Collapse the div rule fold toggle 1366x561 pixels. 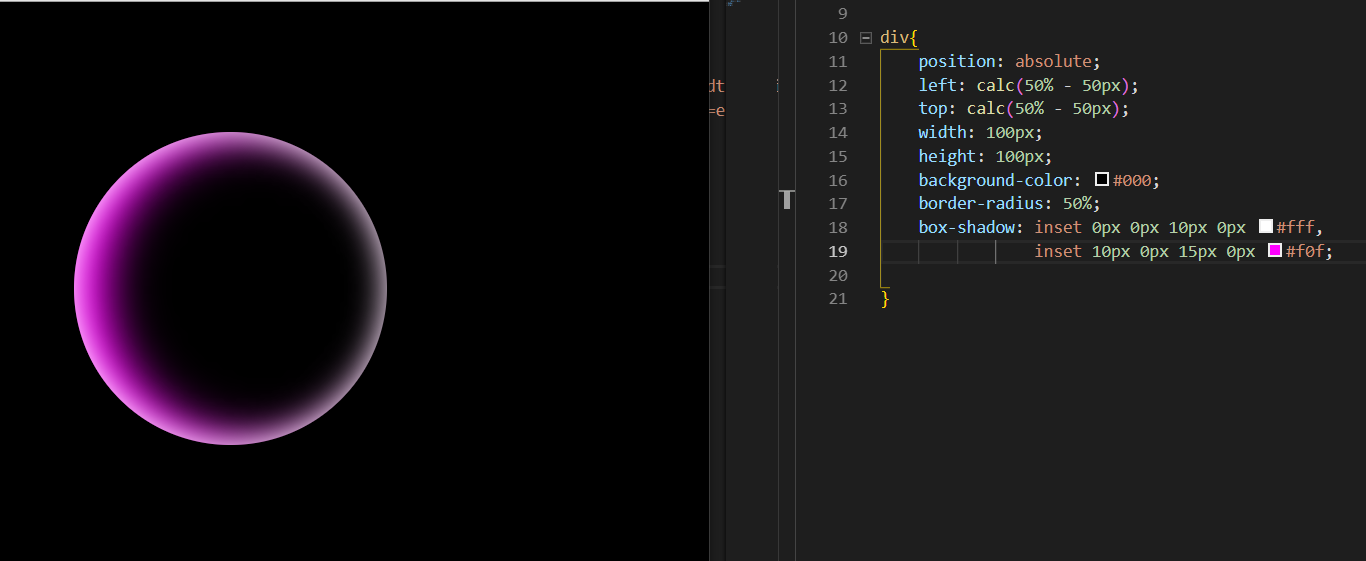point(865,38)
